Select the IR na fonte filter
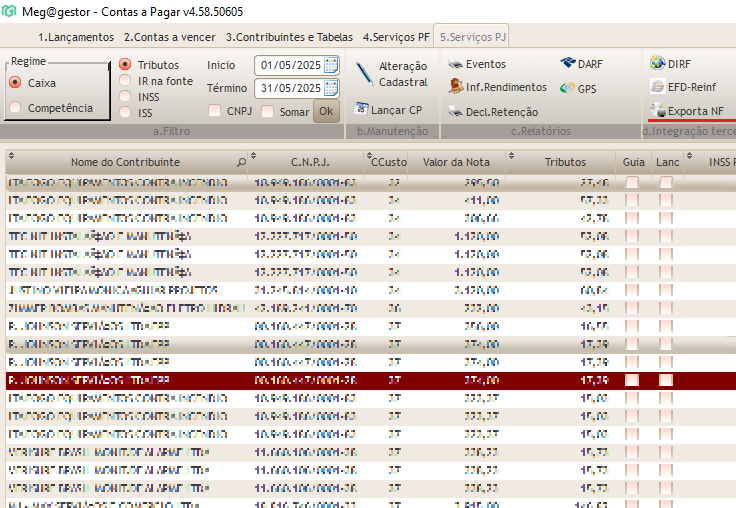The width and height of the screenshot is (736, 508). [125, 81]
